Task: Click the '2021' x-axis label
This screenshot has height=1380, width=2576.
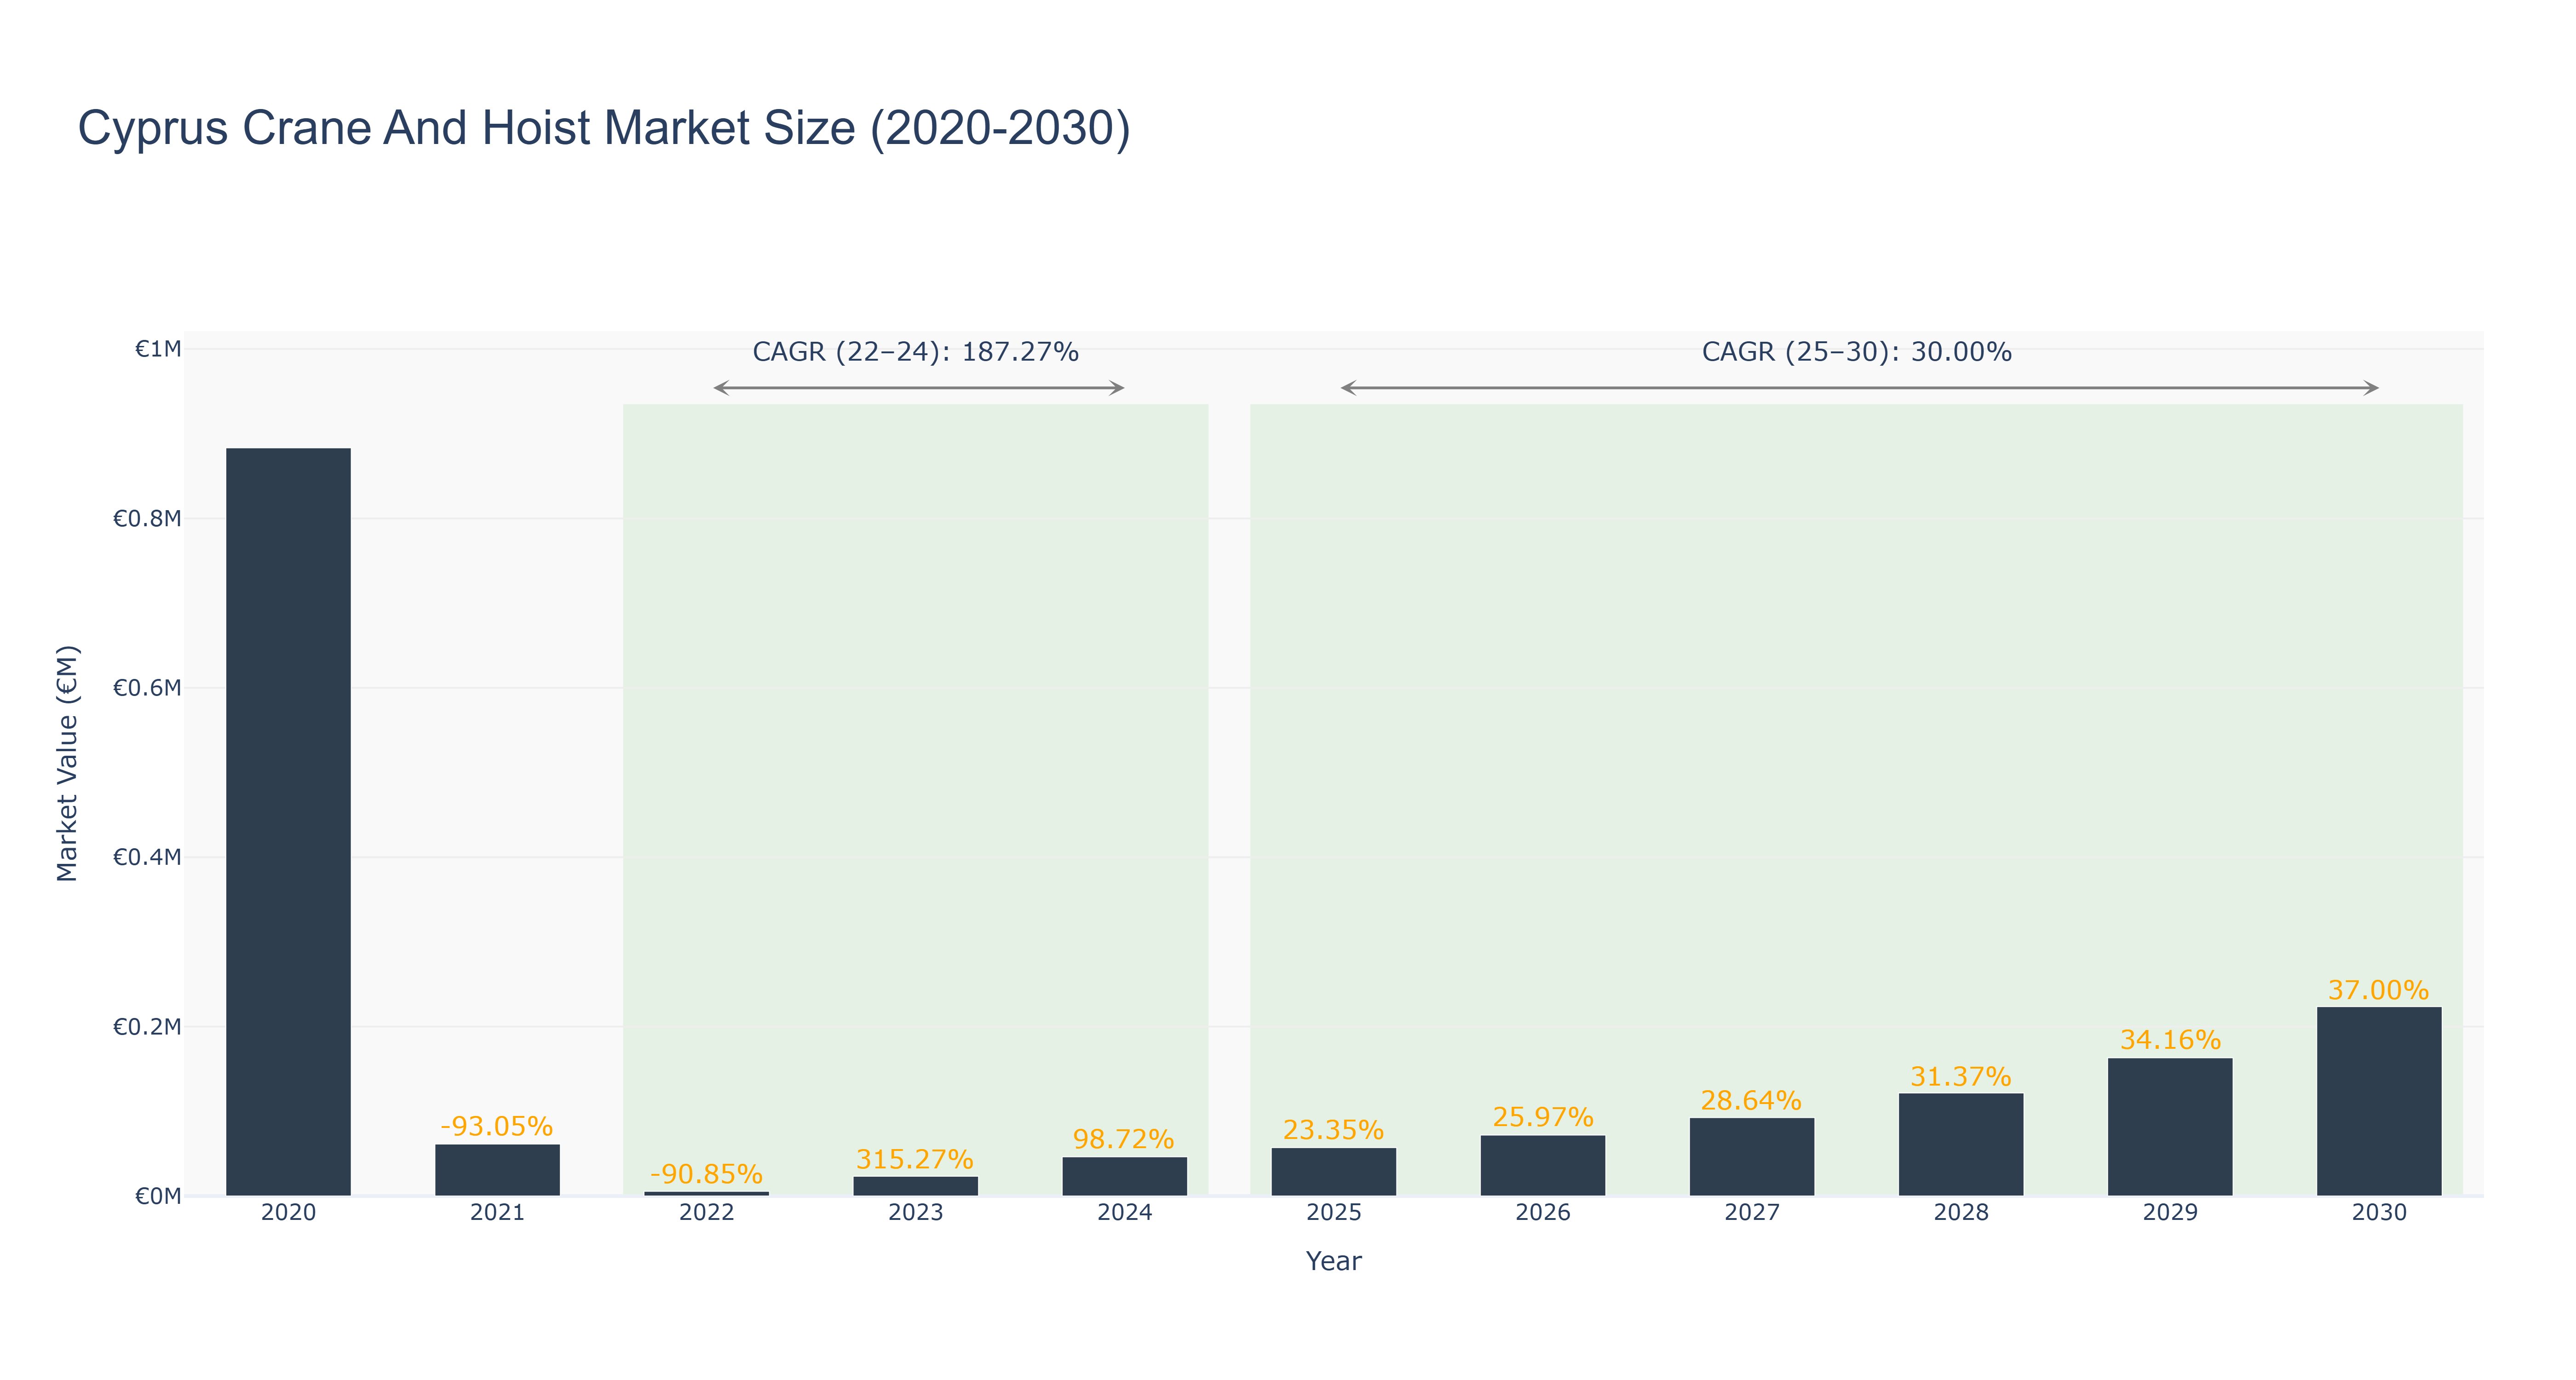Action: tap(497, 1213)
